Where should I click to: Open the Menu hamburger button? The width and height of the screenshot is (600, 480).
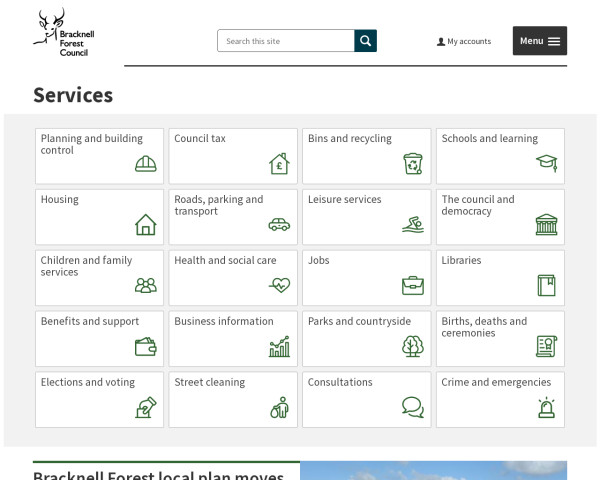540,41
